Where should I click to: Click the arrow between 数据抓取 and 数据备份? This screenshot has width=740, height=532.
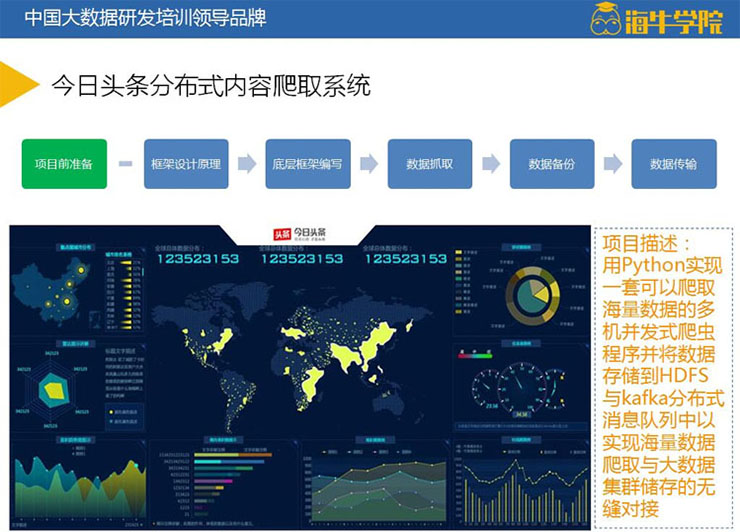[491, 164]
